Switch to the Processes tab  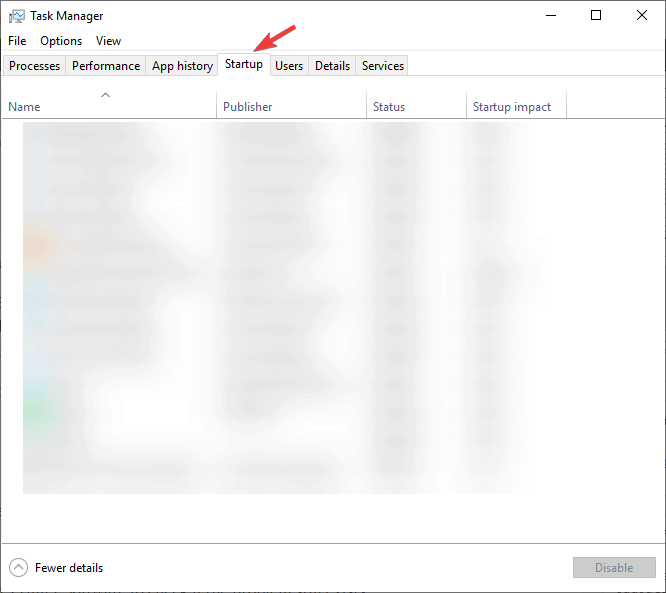34,66
